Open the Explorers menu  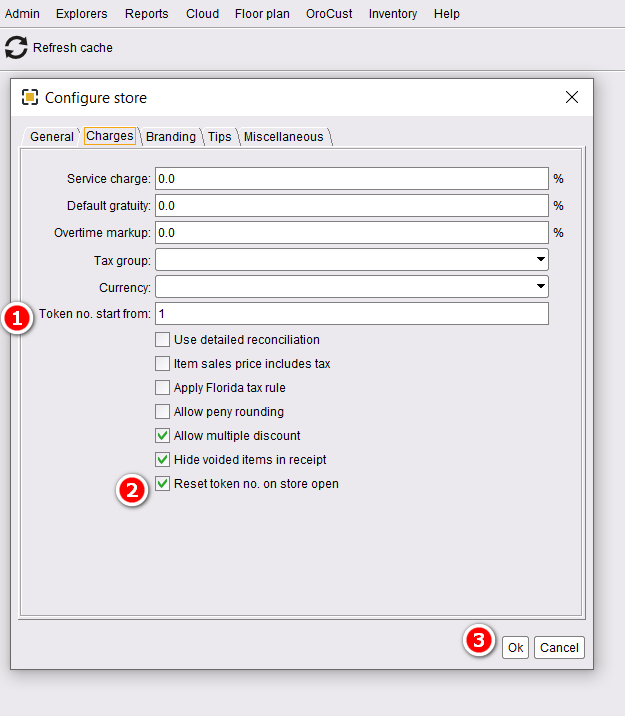tap(81, 14)
